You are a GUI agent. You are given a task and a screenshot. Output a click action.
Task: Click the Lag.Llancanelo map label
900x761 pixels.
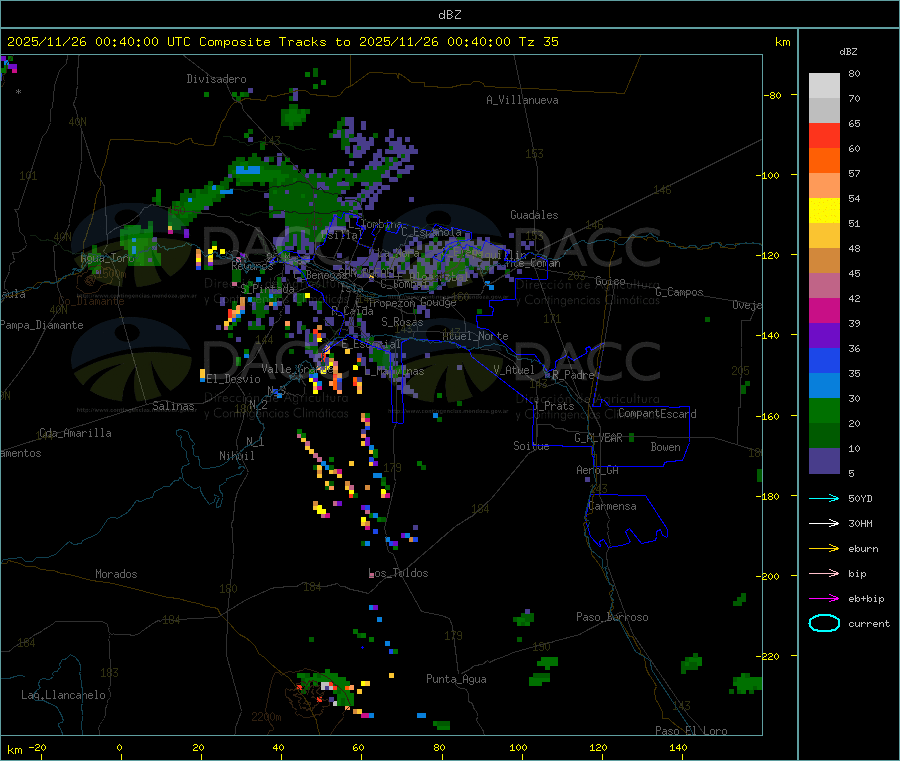pos(64,695)
